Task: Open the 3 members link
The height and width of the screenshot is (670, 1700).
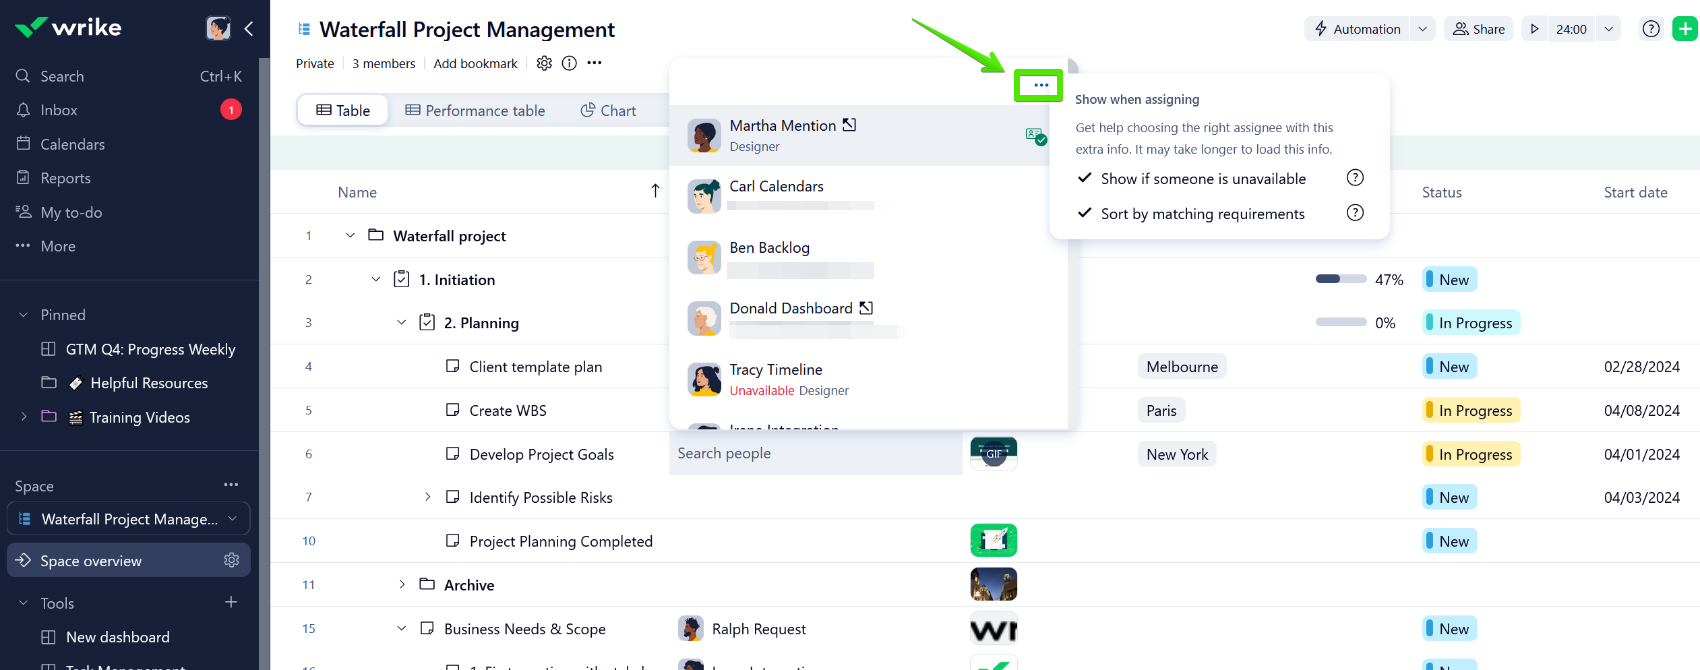Action: pos(383,63)
